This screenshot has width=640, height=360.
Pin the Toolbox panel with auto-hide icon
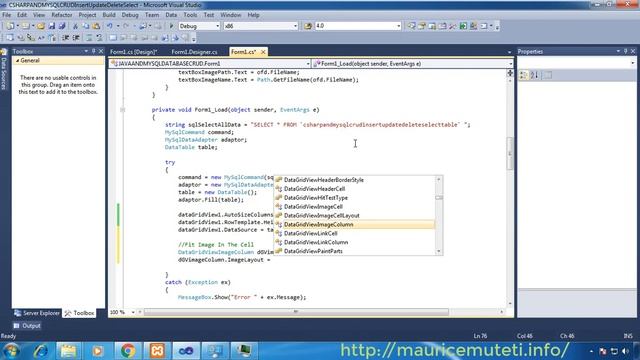(x=93, y=51)
